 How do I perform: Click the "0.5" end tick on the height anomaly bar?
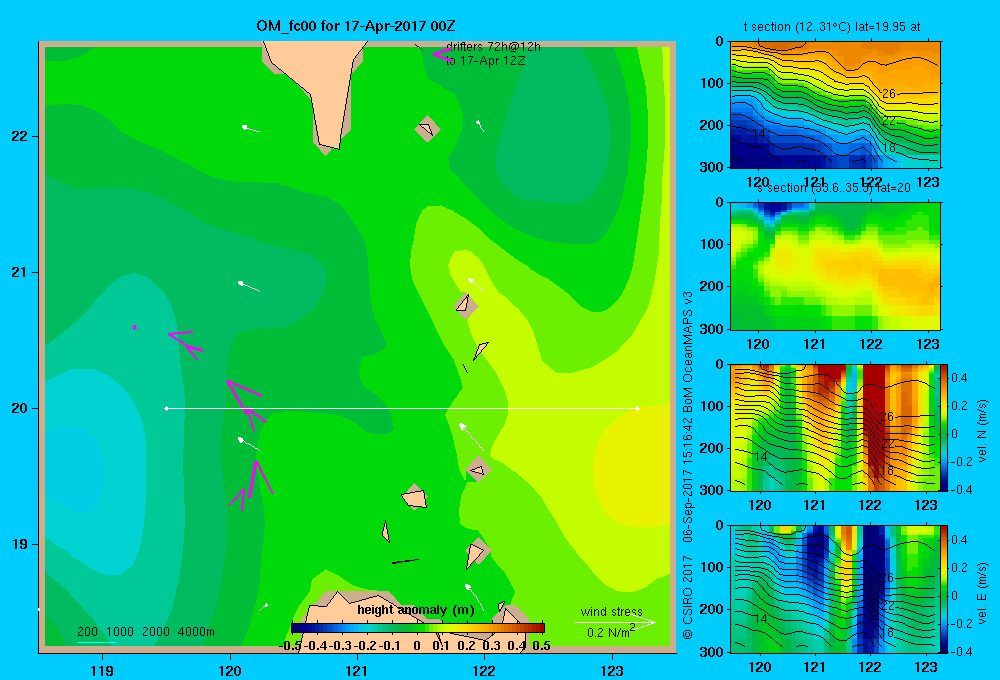[541, 646]
